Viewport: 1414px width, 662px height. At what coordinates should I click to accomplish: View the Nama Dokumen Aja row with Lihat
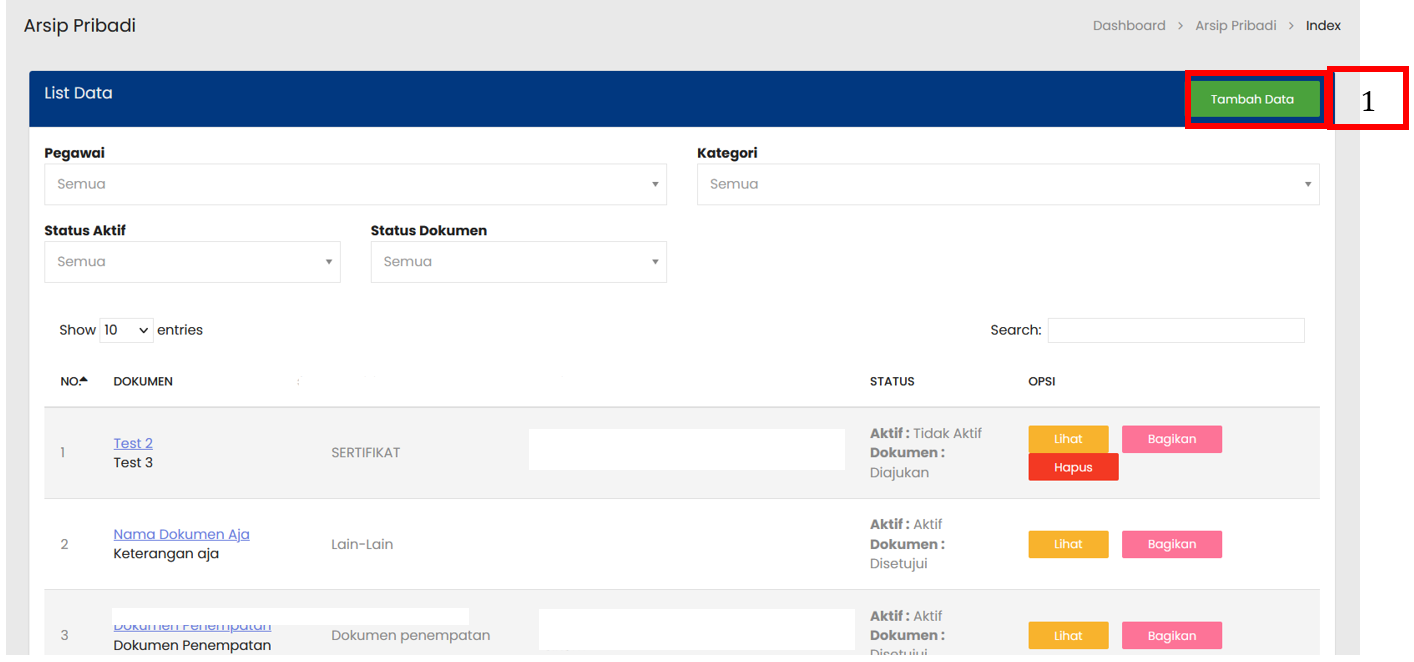click(1068, 544)
